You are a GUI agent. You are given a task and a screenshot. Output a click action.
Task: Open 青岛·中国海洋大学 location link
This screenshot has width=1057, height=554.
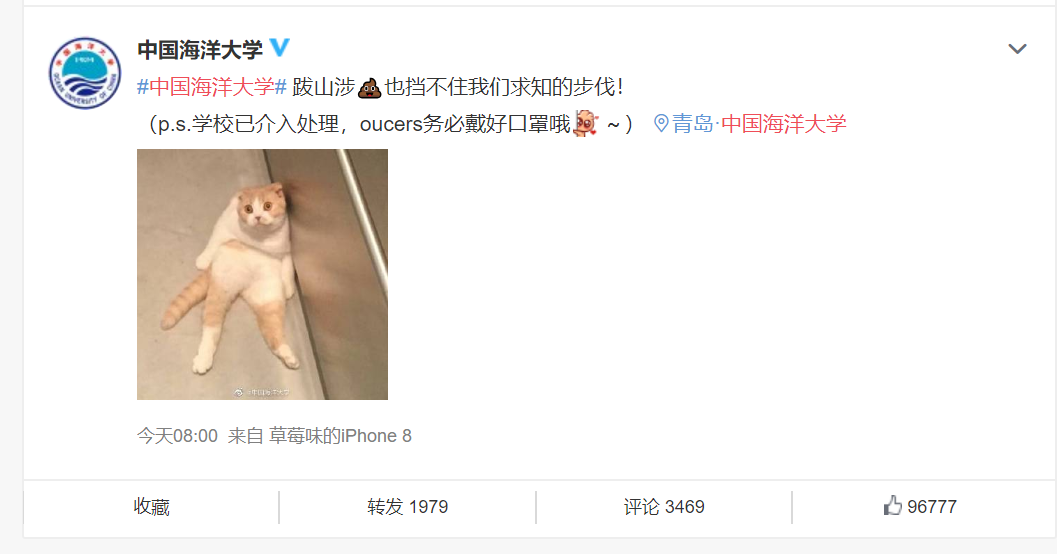tap(758, 124)
